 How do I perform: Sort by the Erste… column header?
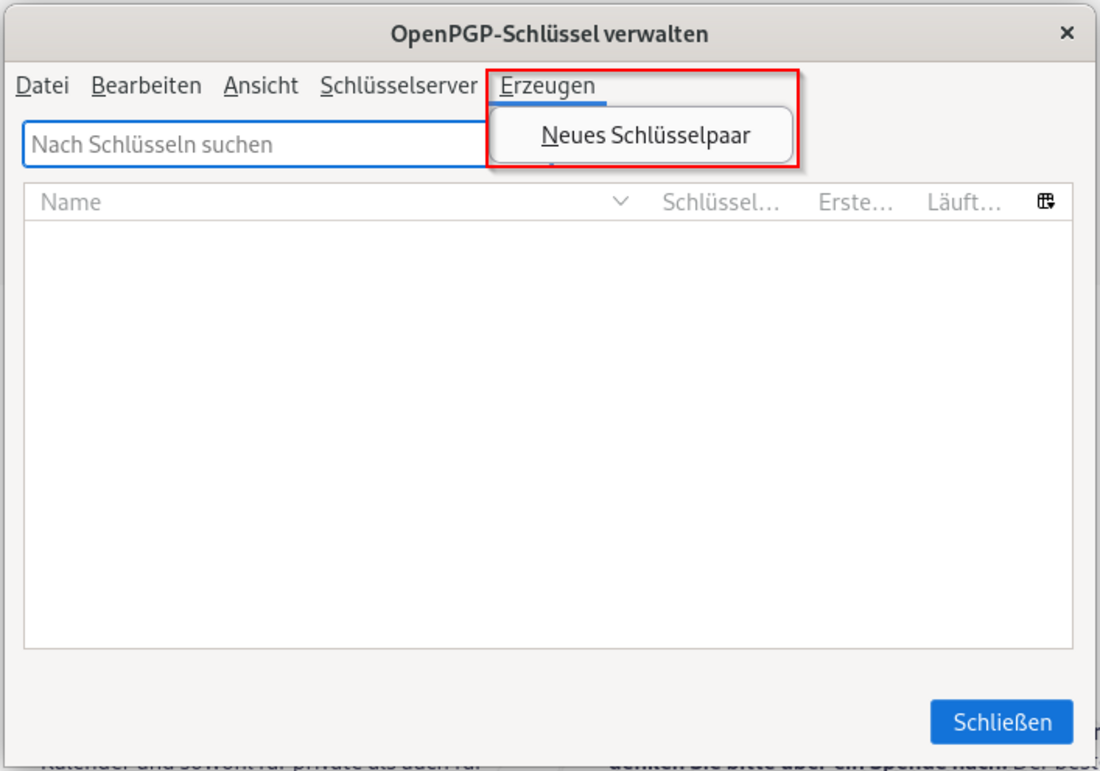pyautogui.click(x=855, y=202)
